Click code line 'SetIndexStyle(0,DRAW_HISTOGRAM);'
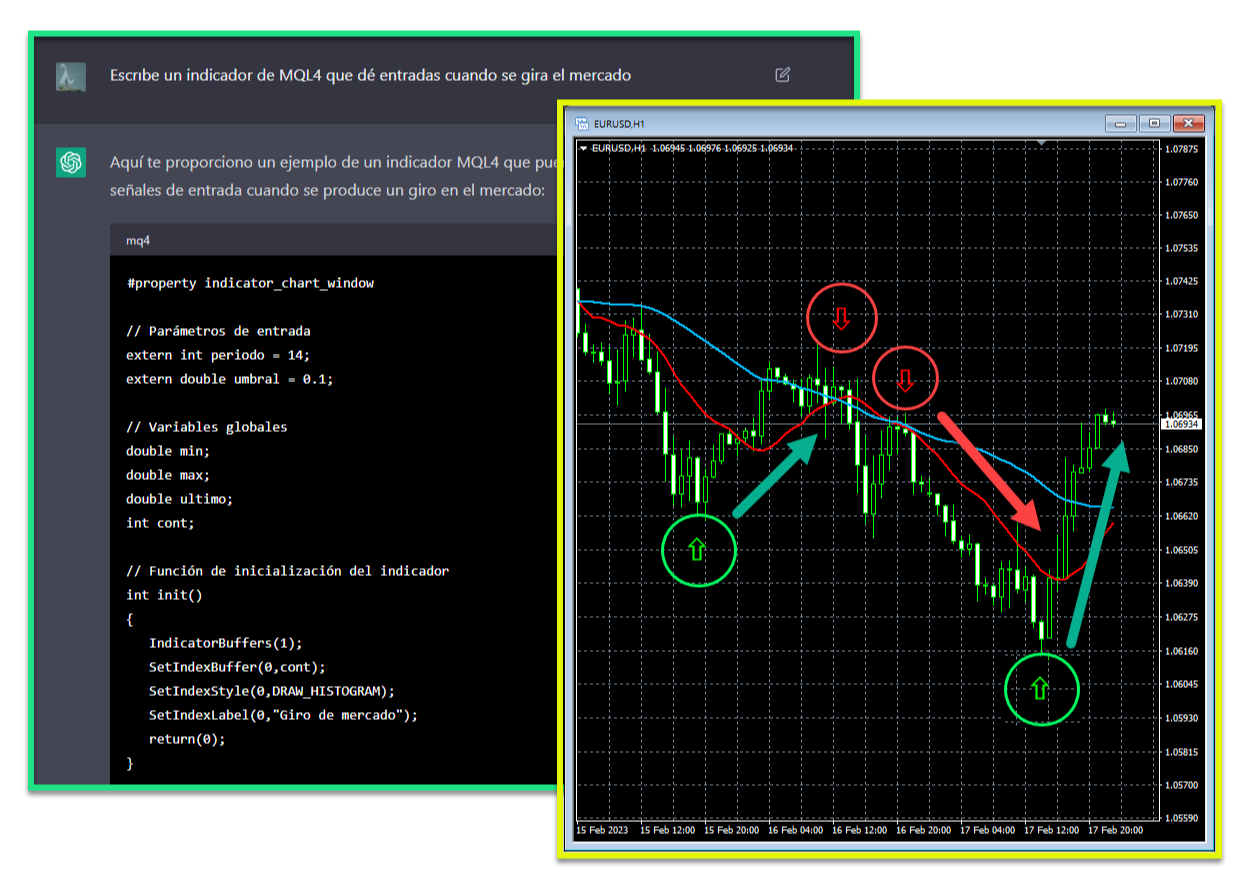The width and height of the screenshot is (1240, 891). pos(272,691)
